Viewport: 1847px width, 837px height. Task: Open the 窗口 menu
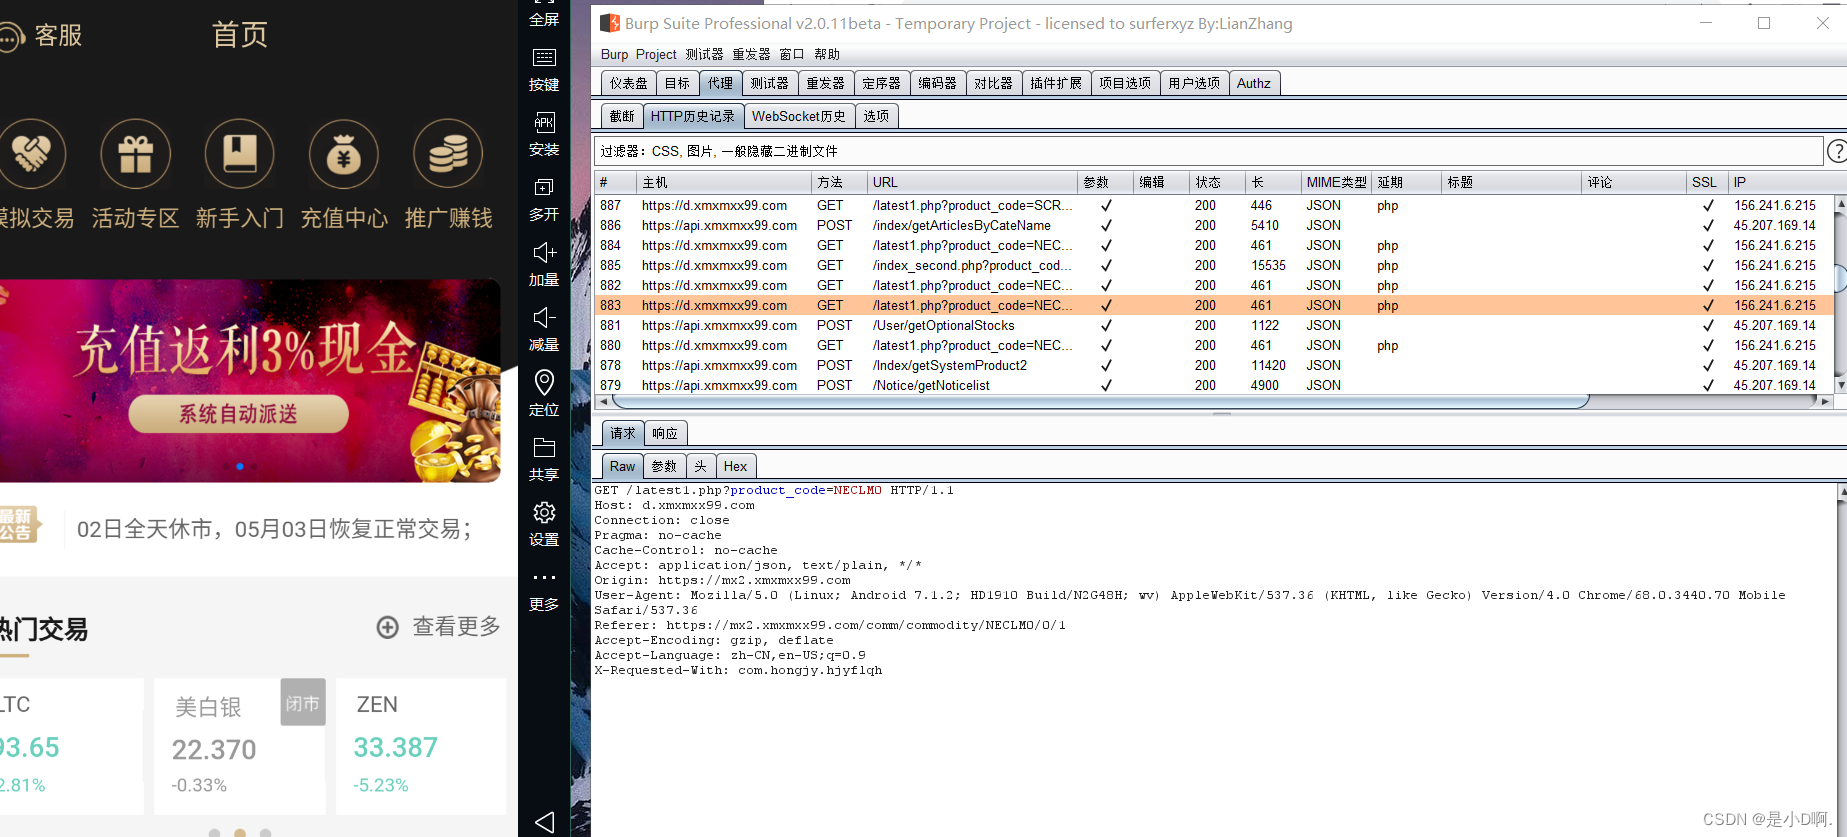click(791, 54)
